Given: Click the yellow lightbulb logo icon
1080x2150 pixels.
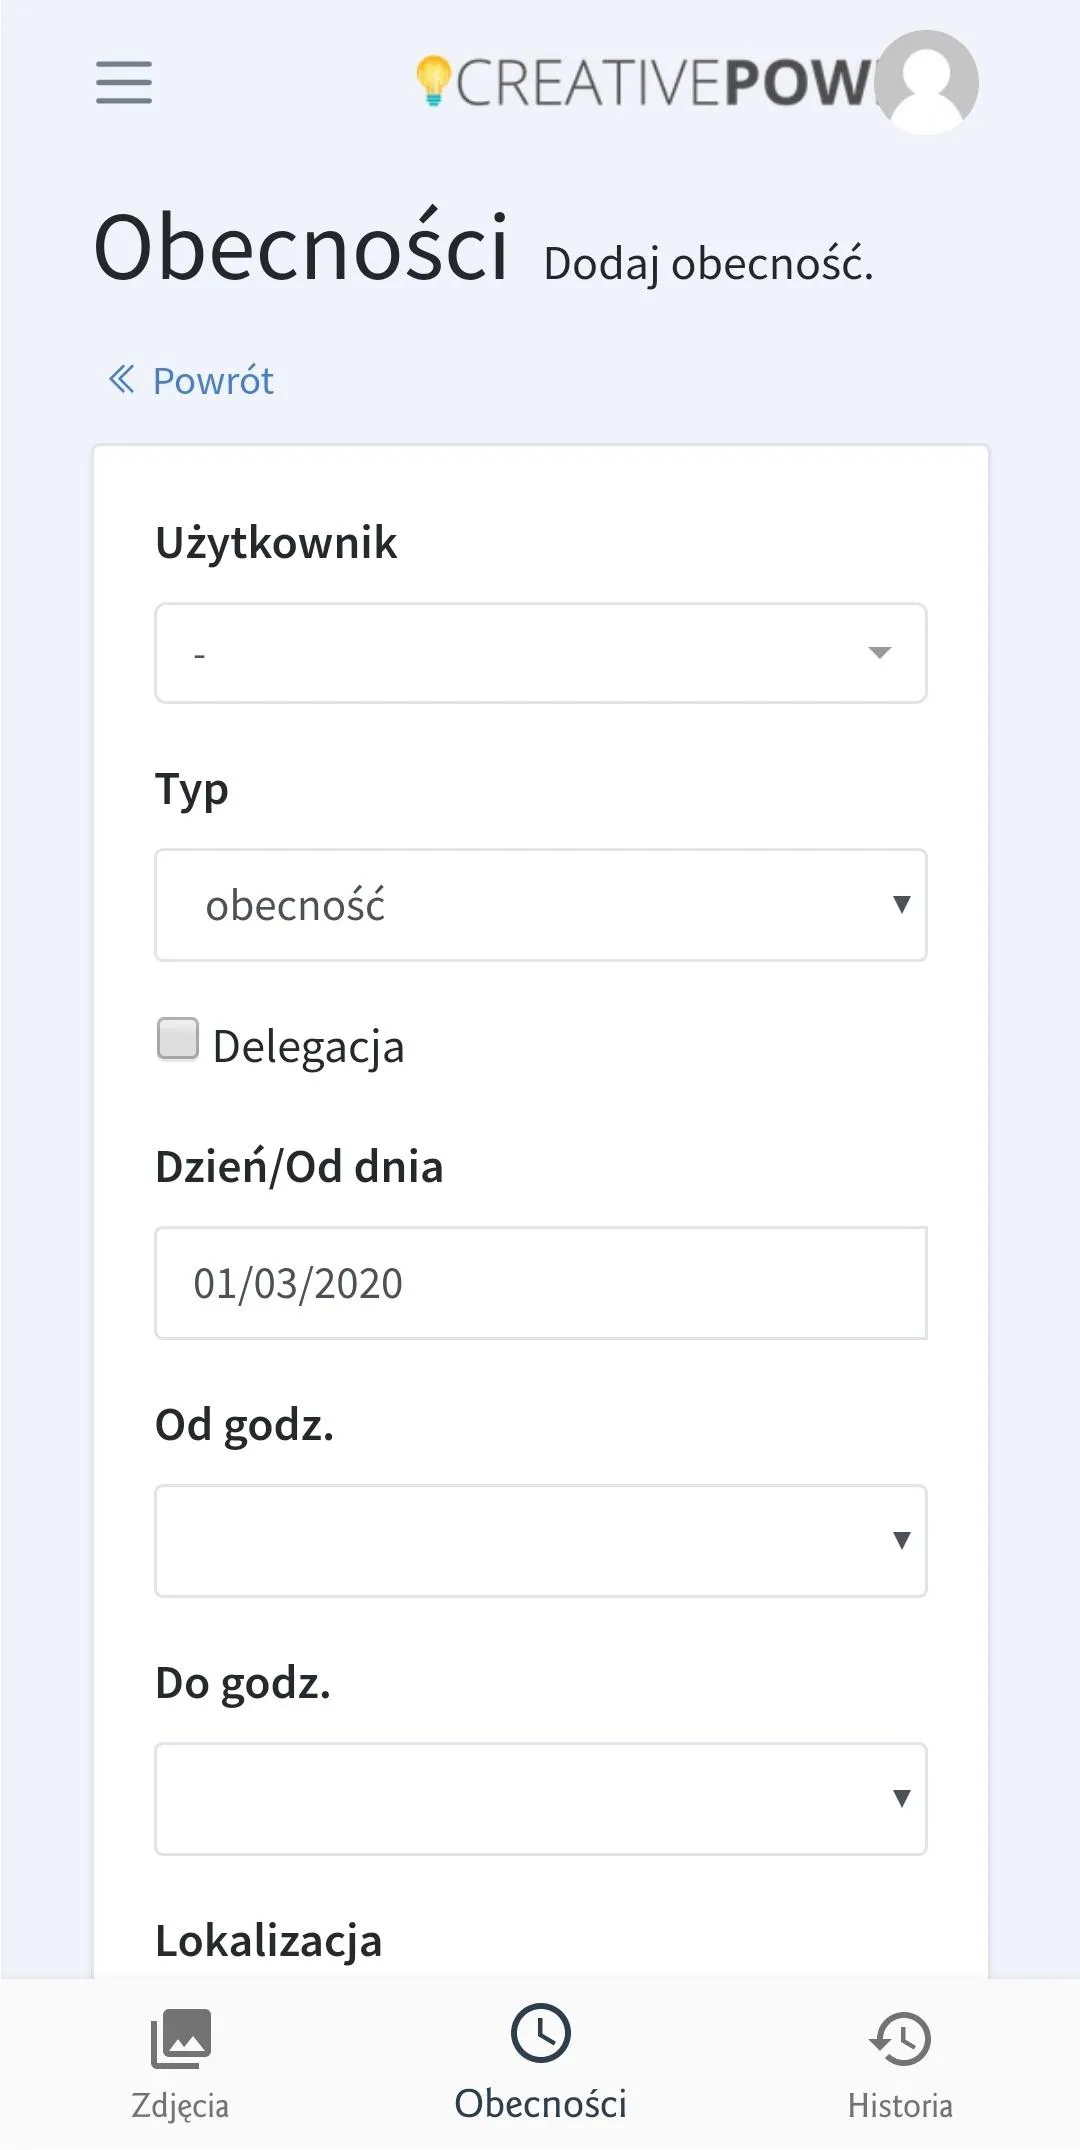Looking at the screenshot, I should click(x=433, y=80).
